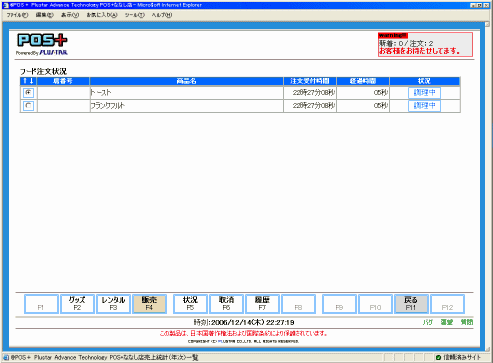
Task: Open the ツール menu
Action: pos(134,15)
